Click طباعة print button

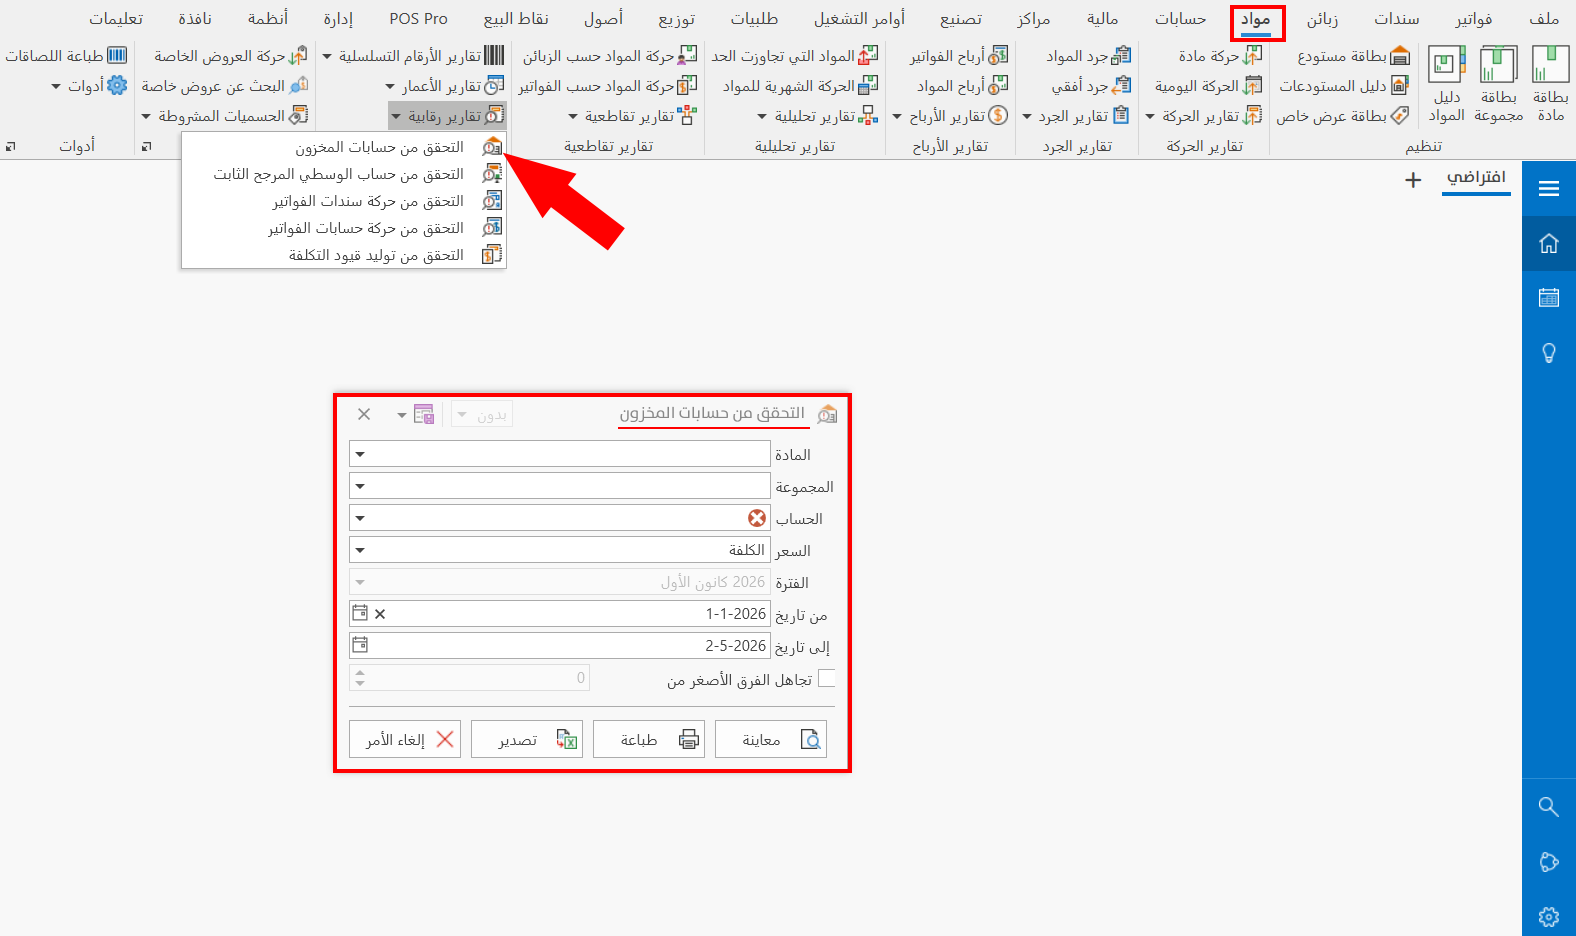point(649,739)
